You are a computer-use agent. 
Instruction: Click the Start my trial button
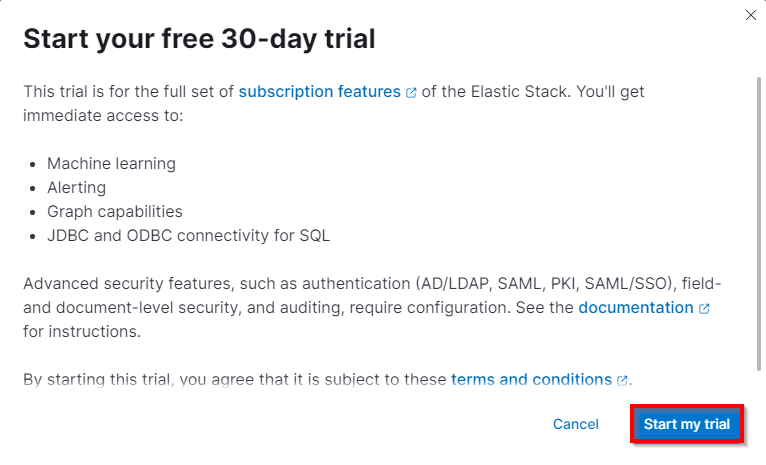(x=686, y=424)
